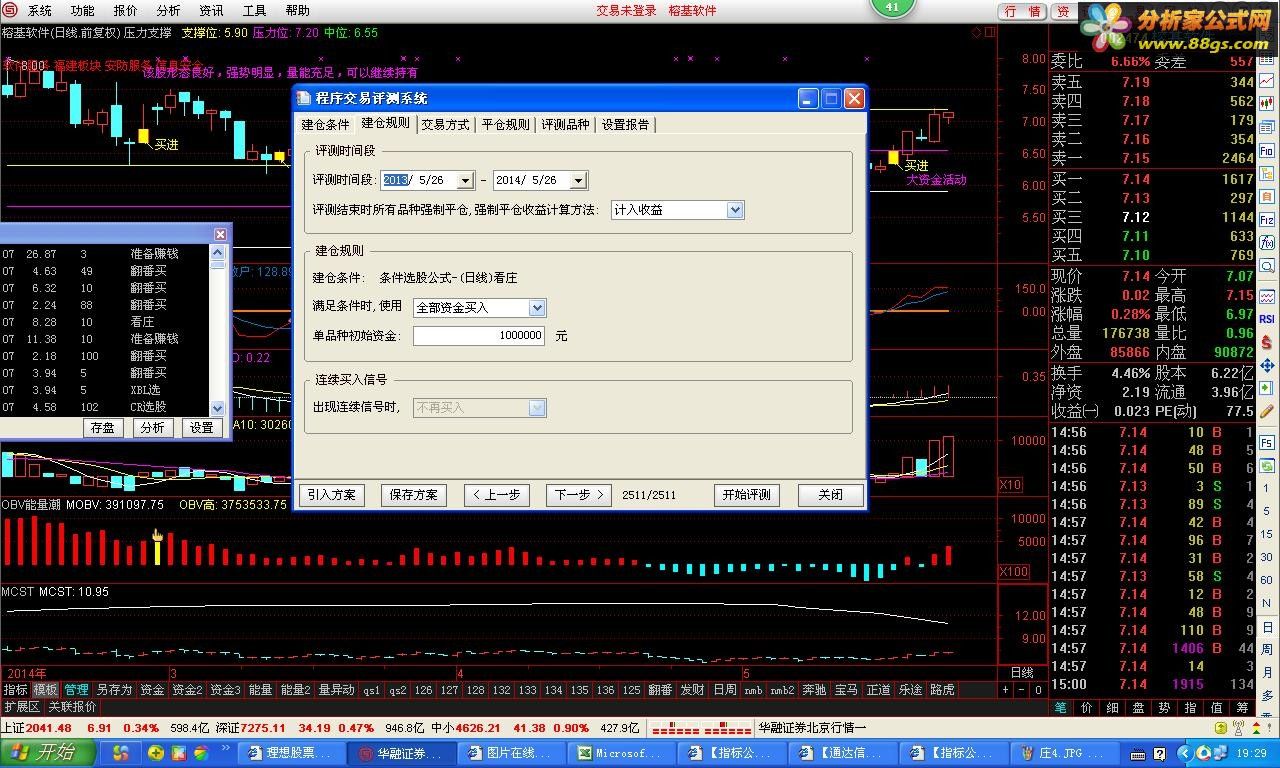Expand the 全部资金买入 combo box

pos(537,308)
